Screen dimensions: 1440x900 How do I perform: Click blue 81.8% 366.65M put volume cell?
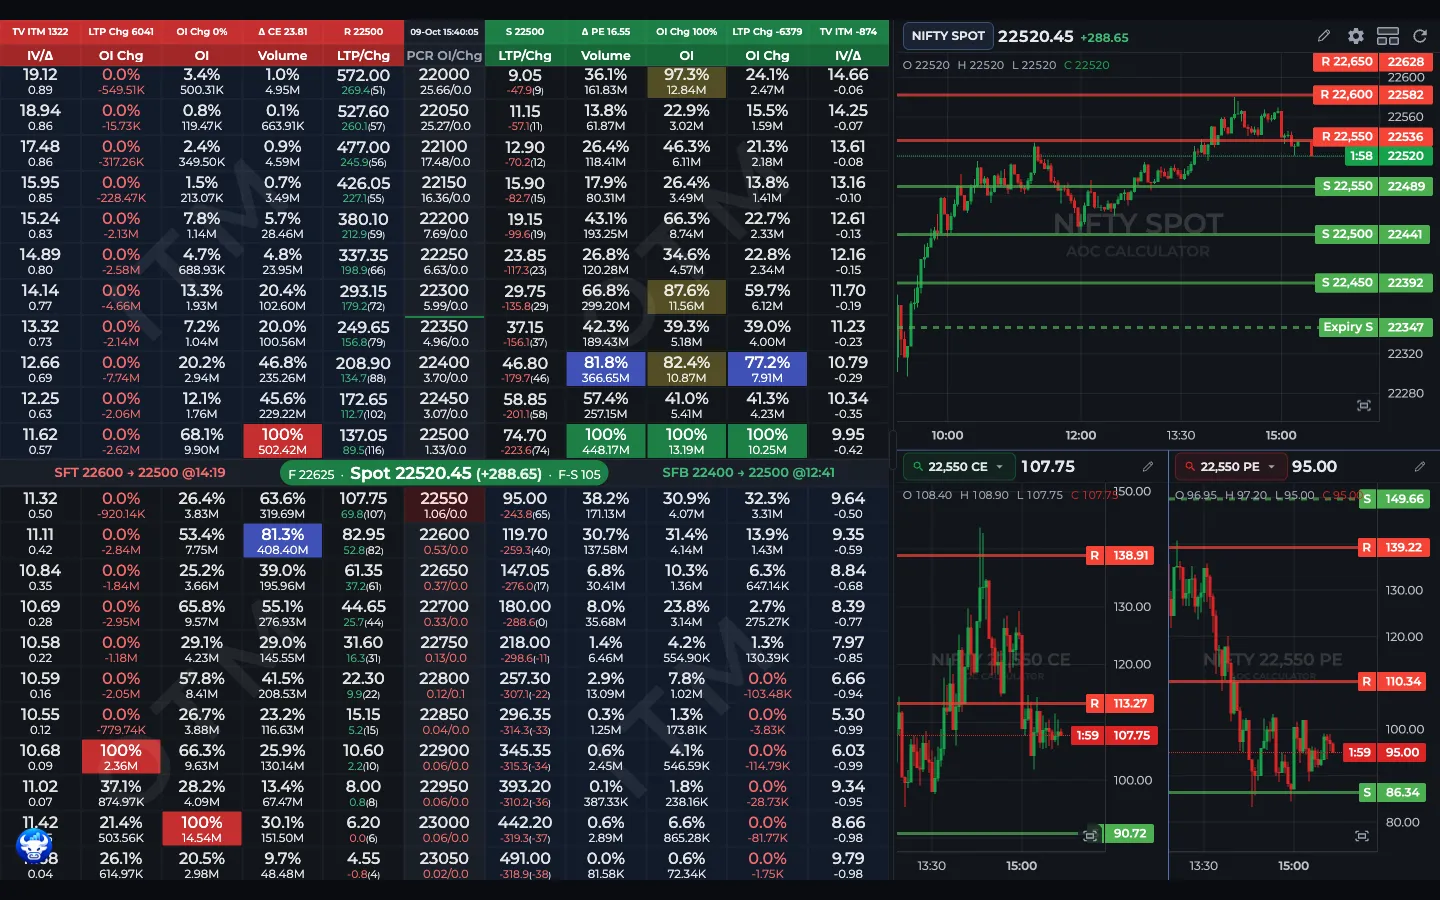[606, 370]
